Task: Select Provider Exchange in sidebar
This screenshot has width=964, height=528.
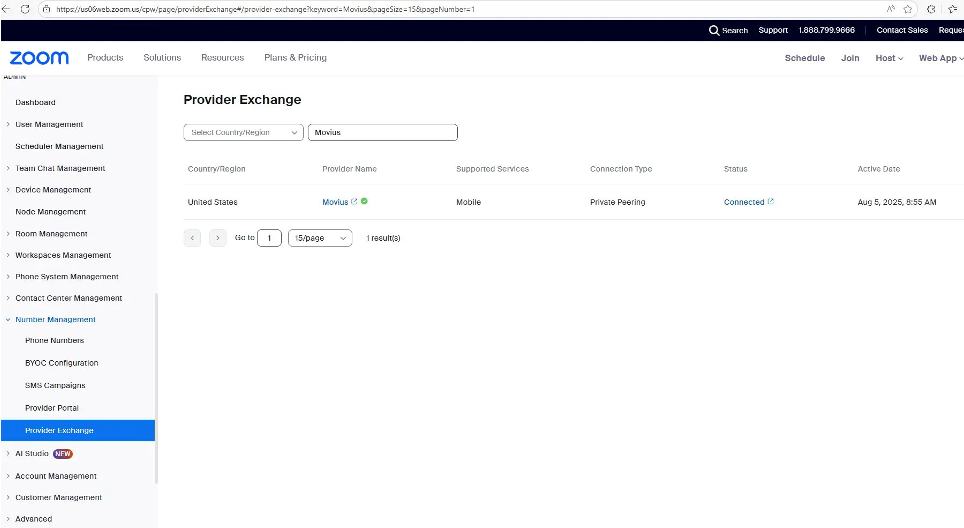Action: pyautogui.click(x=78, y=430)
